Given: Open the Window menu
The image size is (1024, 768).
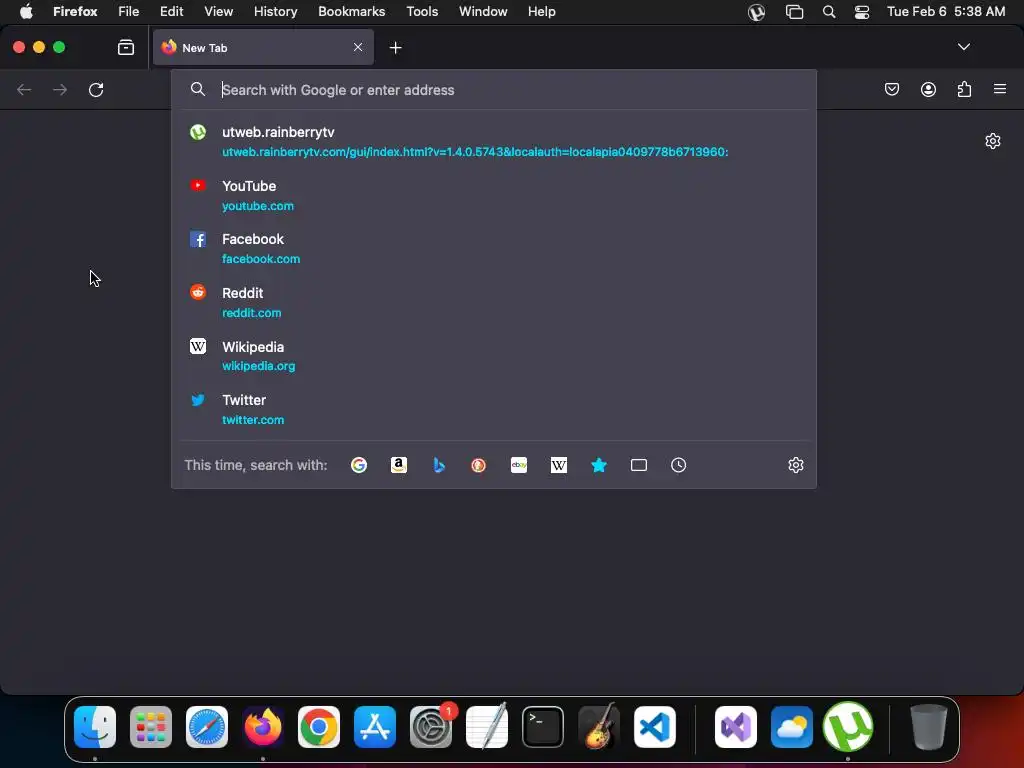Looking at the screenshot, I should click(483, 12).
